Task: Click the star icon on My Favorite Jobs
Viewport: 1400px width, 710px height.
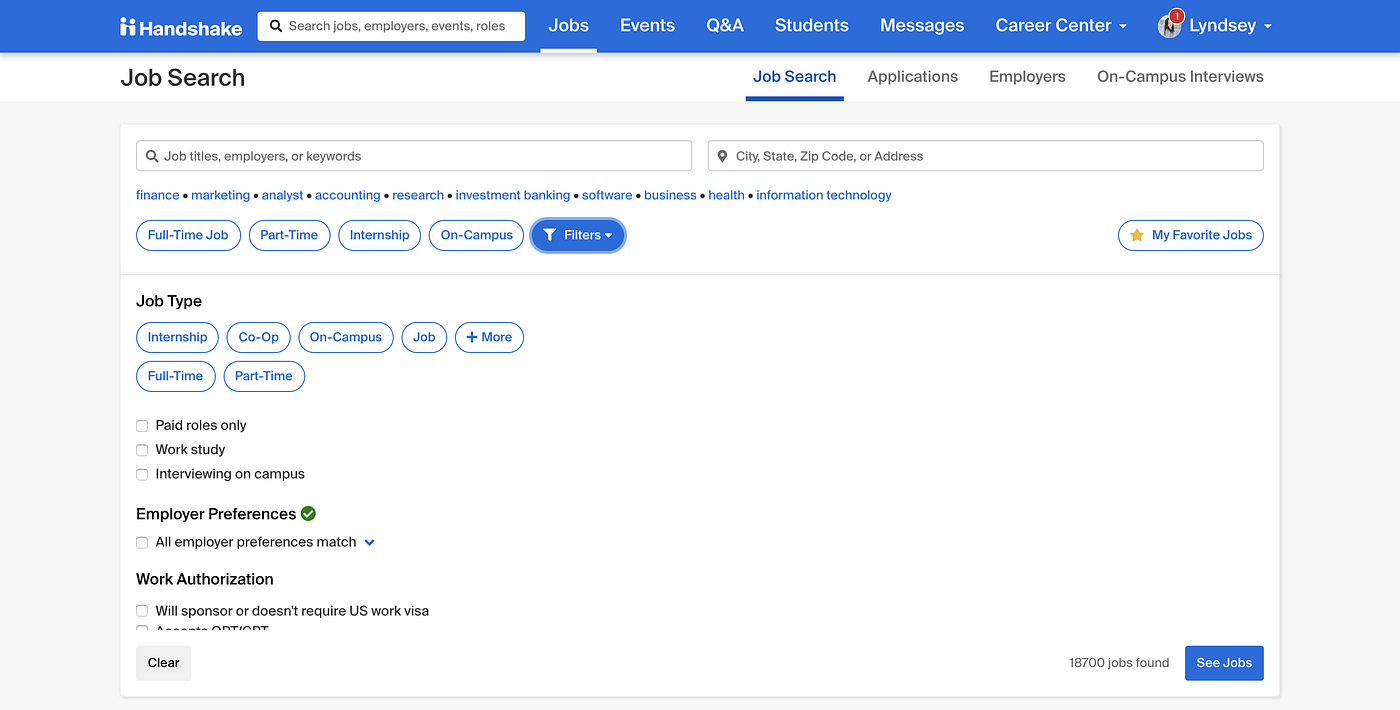Action: pos(1136,235)
